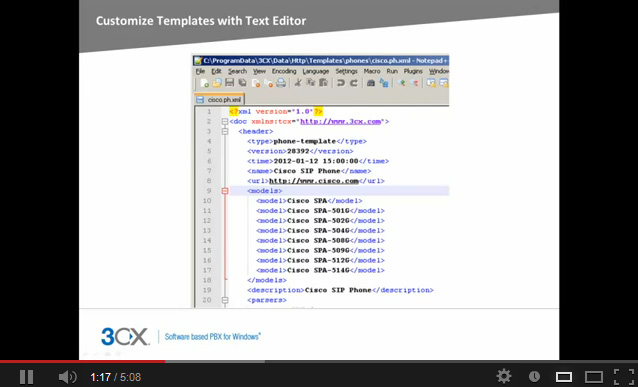Click the Save floppy disk icon

coord(229,83)
